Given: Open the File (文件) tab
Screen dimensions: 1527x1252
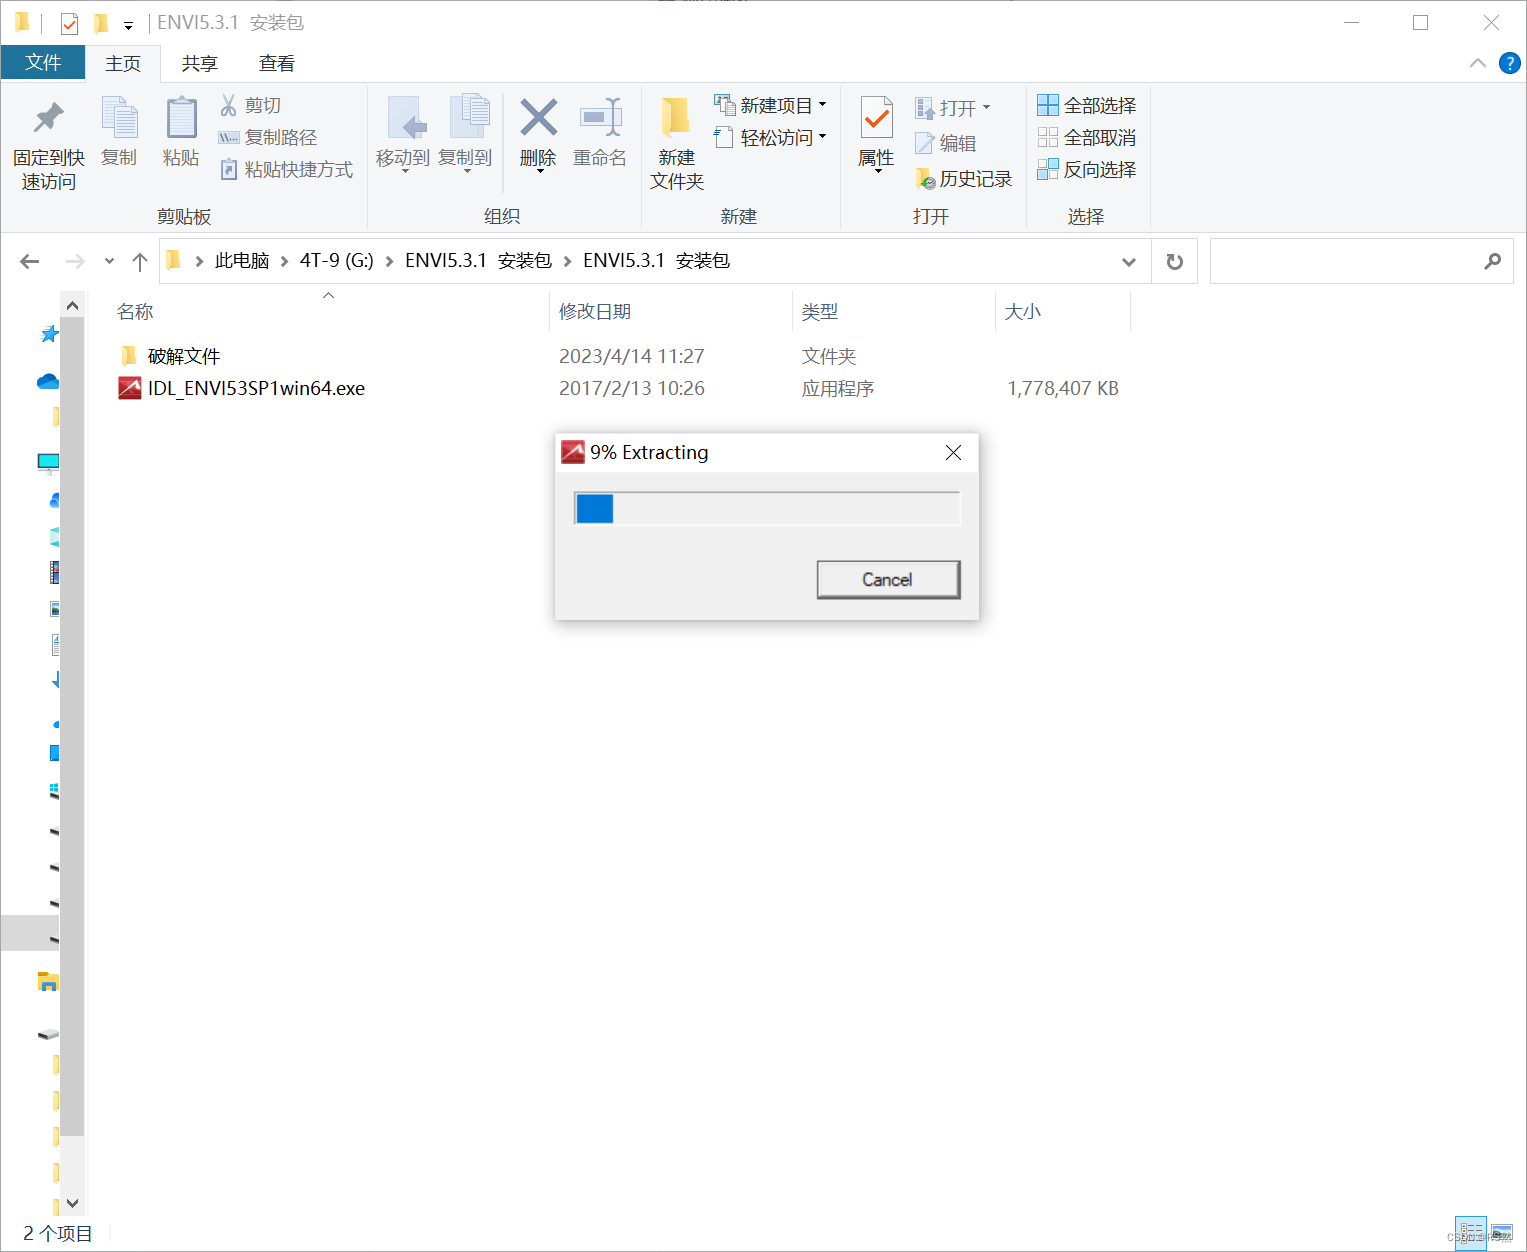Looking at the screenshot, I should [x=43, y=62].
